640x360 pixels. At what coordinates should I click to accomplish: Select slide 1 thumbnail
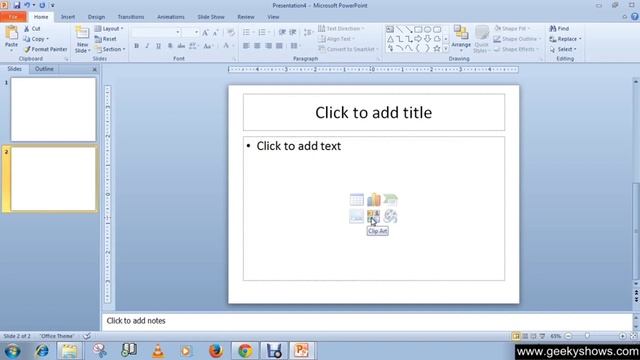[x=53, y=109]
